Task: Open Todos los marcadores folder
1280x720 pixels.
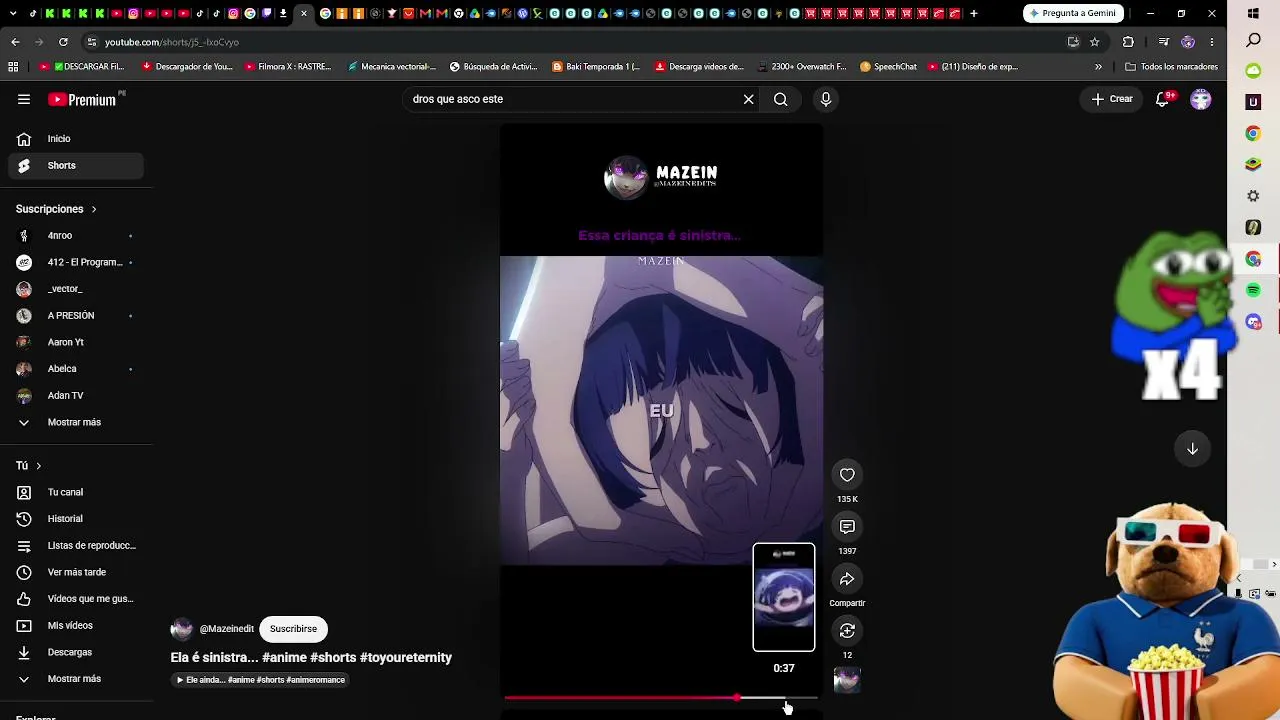Action: coord(1171,67)
